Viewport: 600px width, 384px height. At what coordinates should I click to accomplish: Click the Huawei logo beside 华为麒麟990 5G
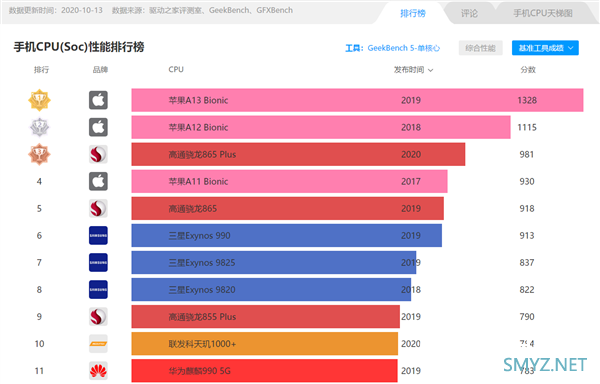click(x=98, y=371)
